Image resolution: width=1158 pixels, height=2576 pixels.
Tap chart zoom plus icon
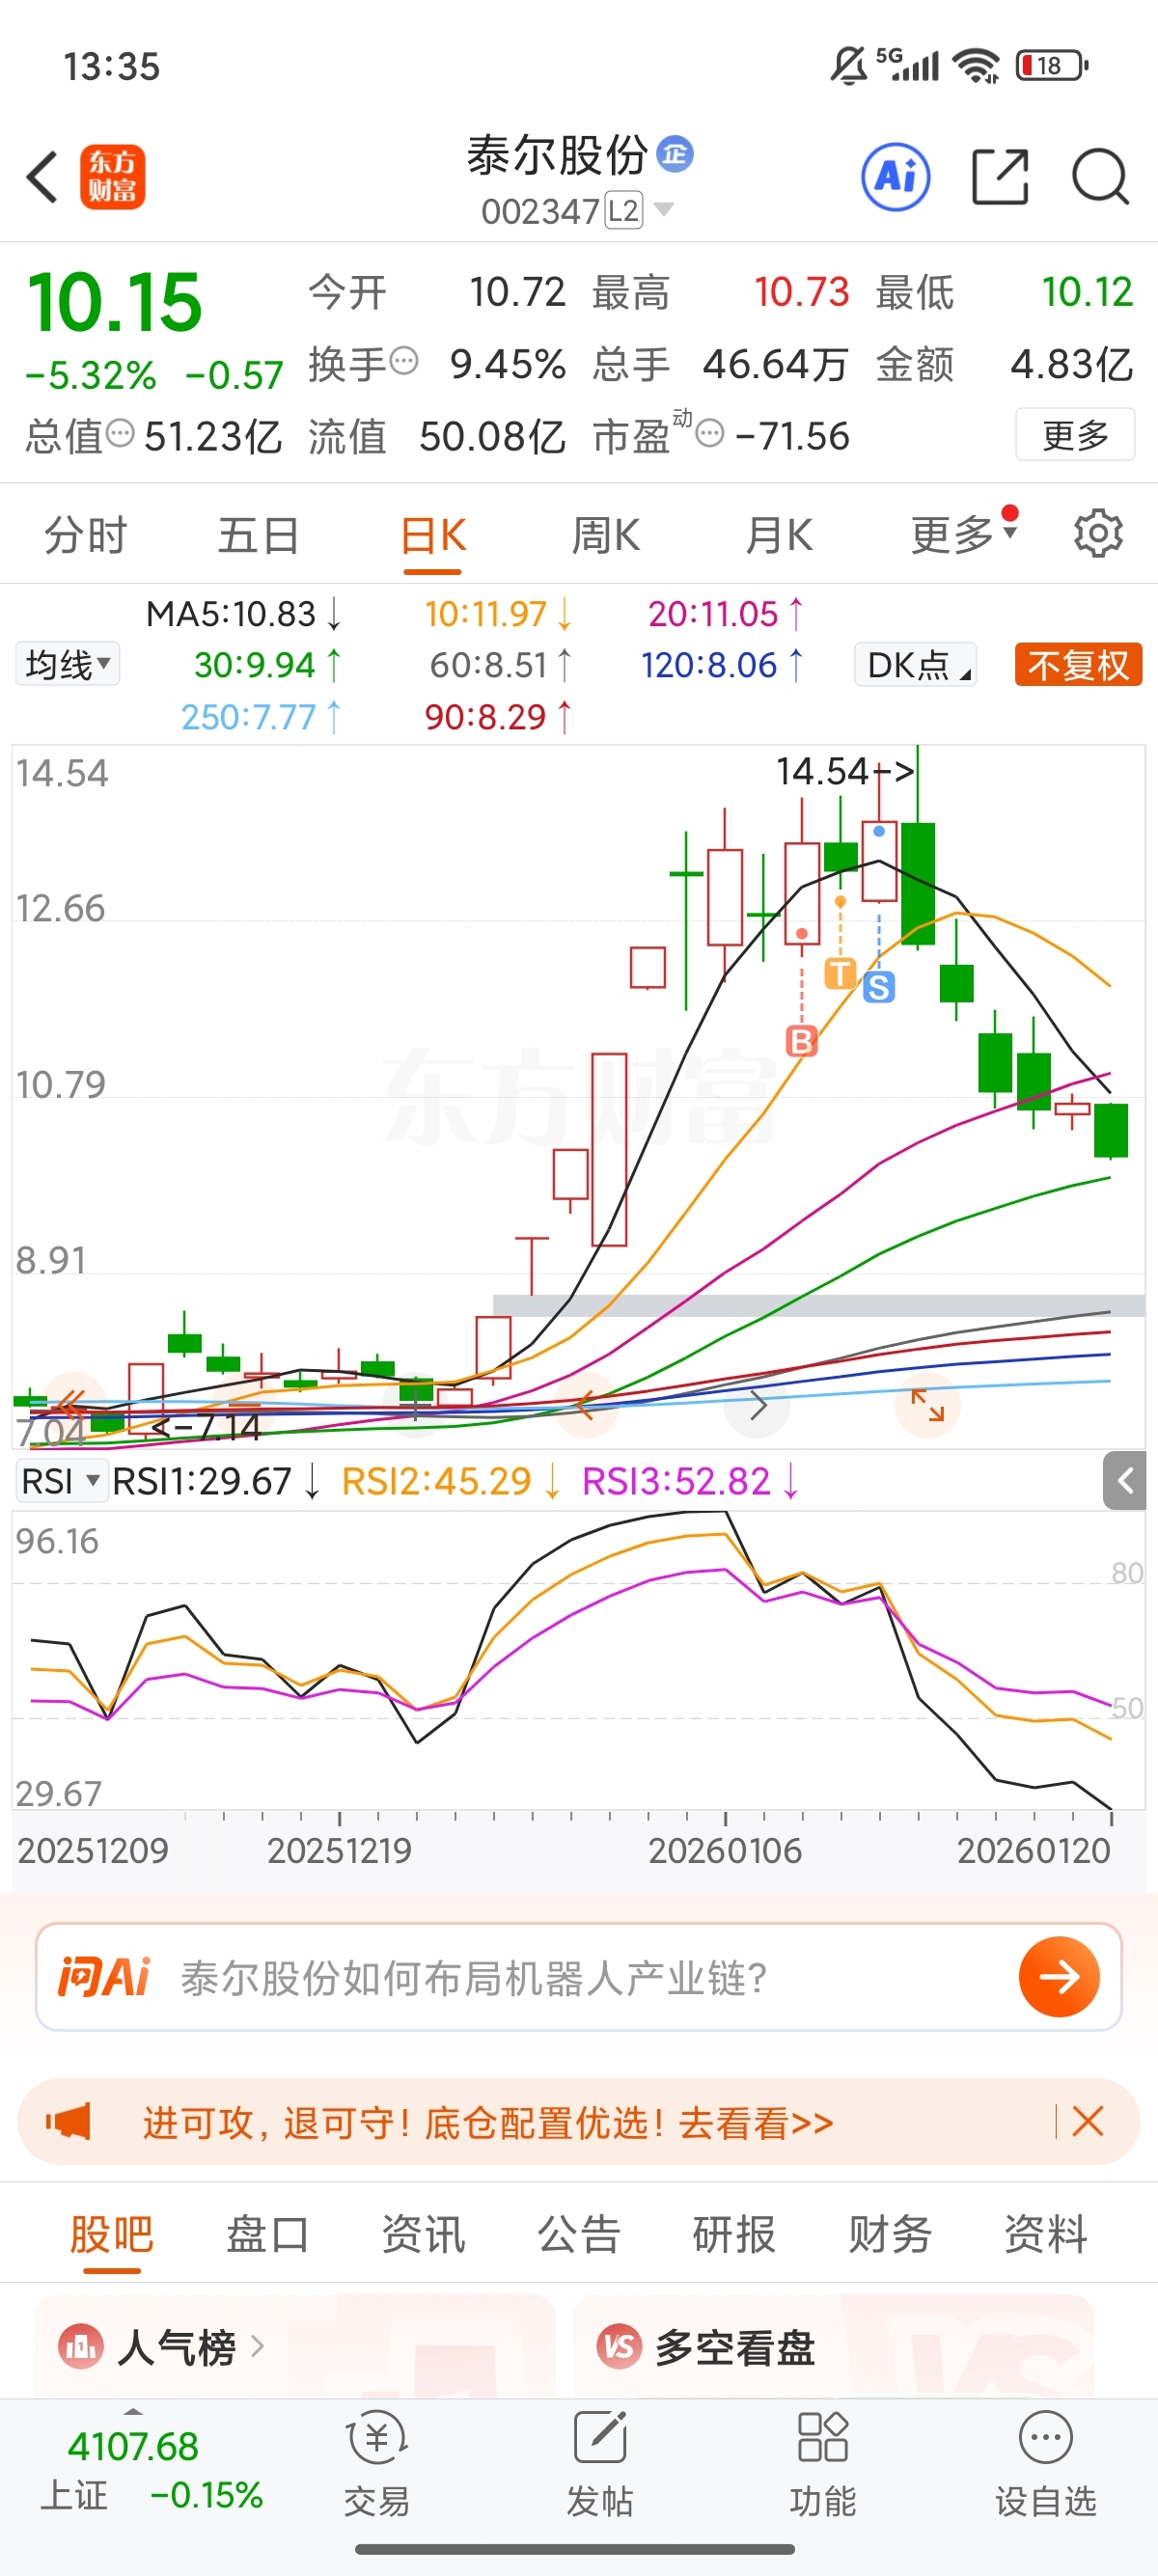(x=415, y=1405)
